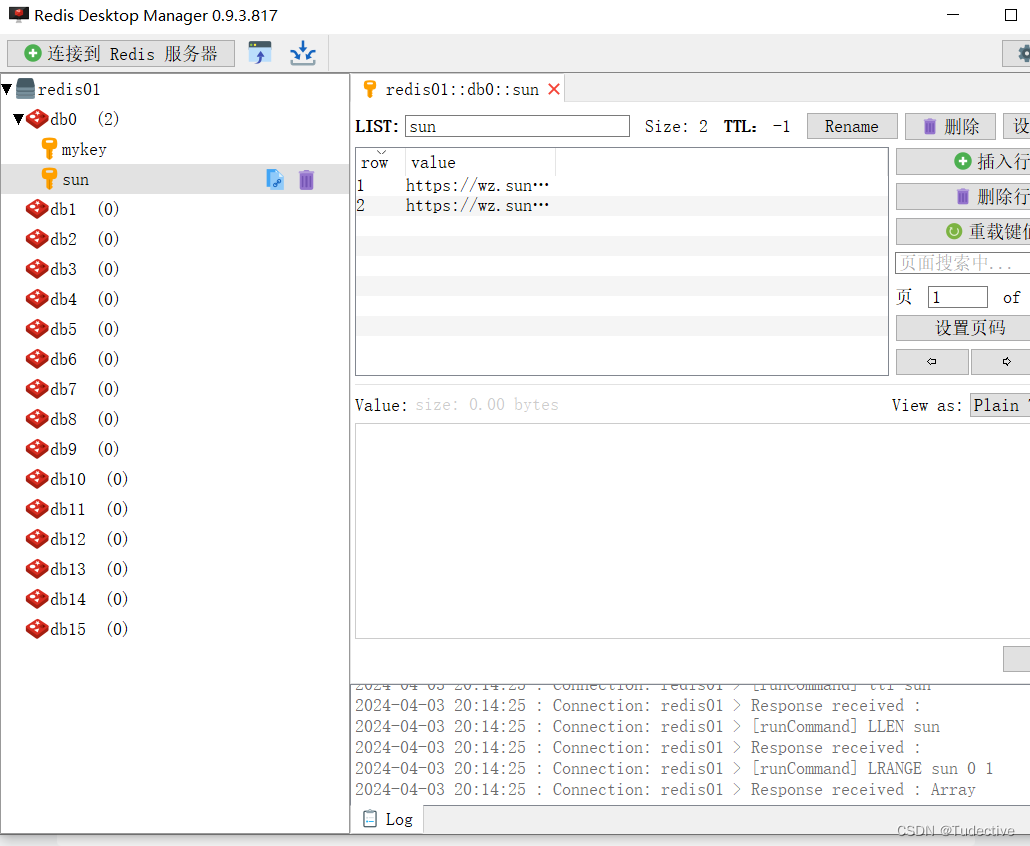The width and height of the screenshot is (1030, 846).
Task: Click the insert row button (插入行)
Action: 963,162
